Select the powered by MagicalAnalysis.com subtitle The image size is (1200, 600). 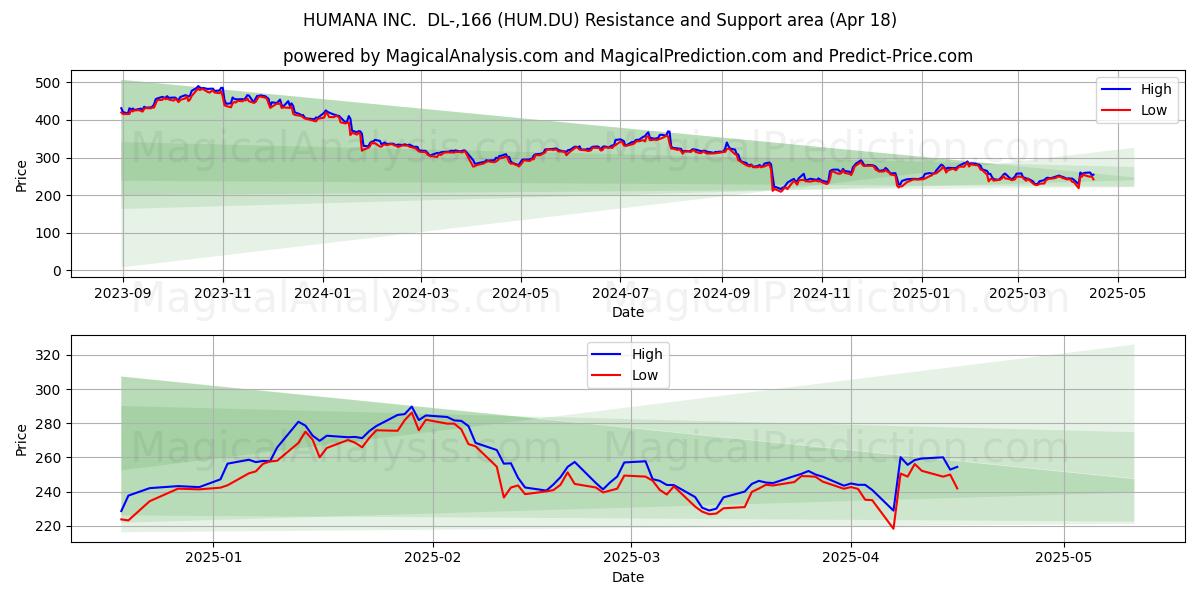(x=628, y=56)
